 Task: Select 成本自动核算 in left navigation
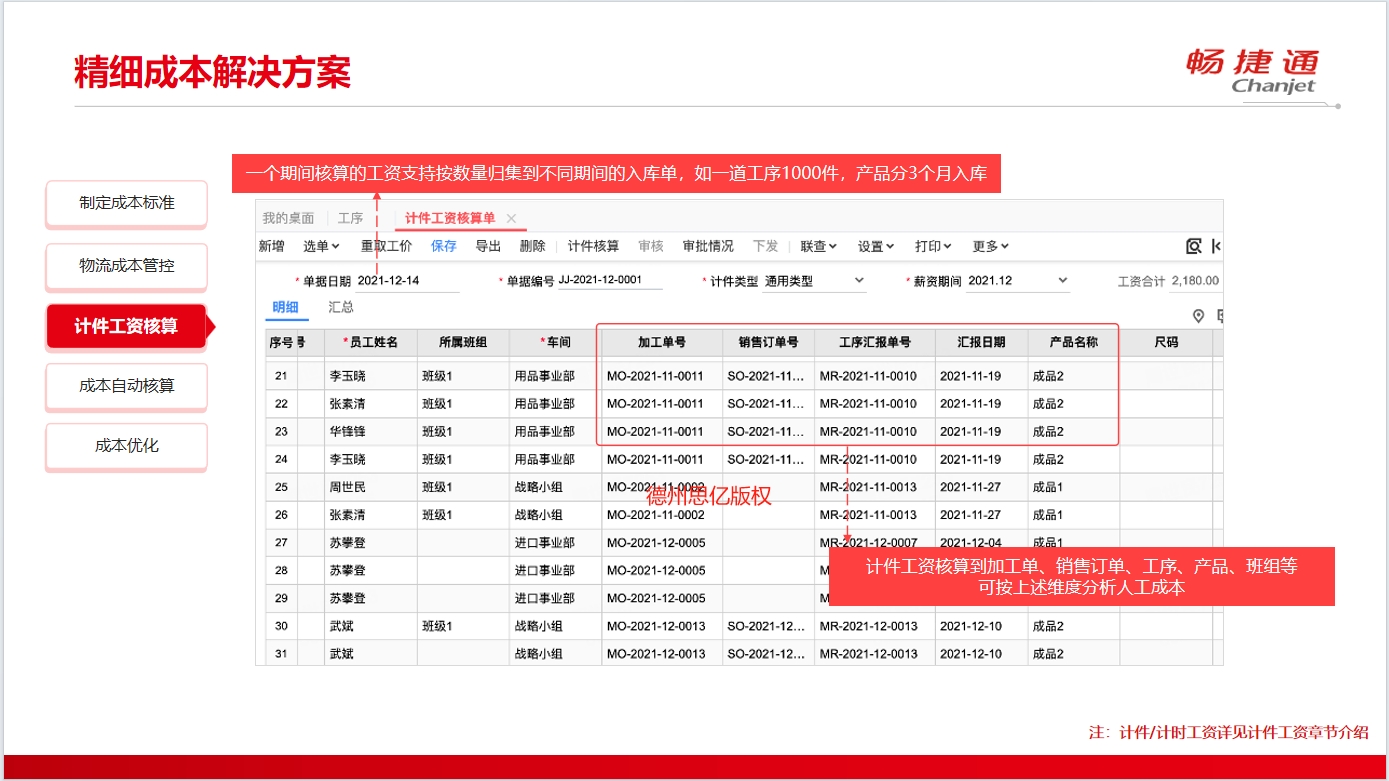click(126, 386)
